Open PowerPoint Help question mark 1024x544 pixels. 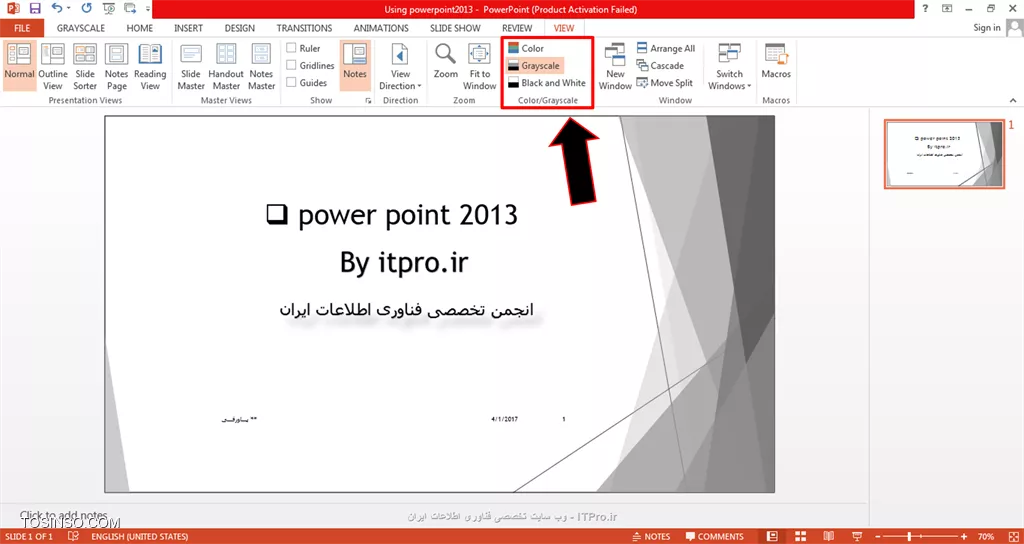pos(925,9)
